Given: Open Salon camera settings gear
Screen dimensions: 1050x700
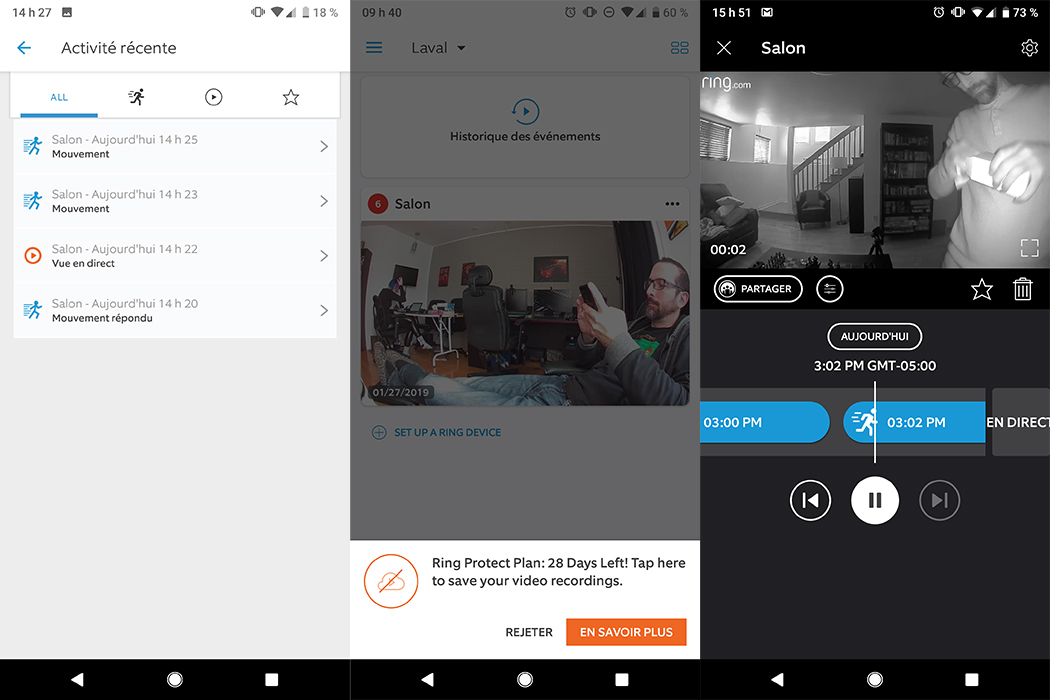Looking at the screenshot, I should (1029, 48).
